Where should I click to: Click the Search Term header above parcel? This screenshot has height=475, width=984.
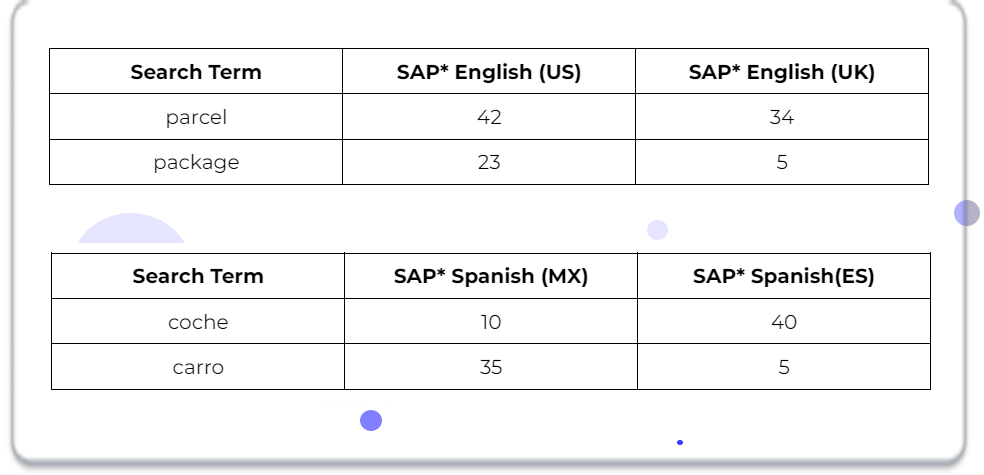pyautogui.click(x=196, y=72)
